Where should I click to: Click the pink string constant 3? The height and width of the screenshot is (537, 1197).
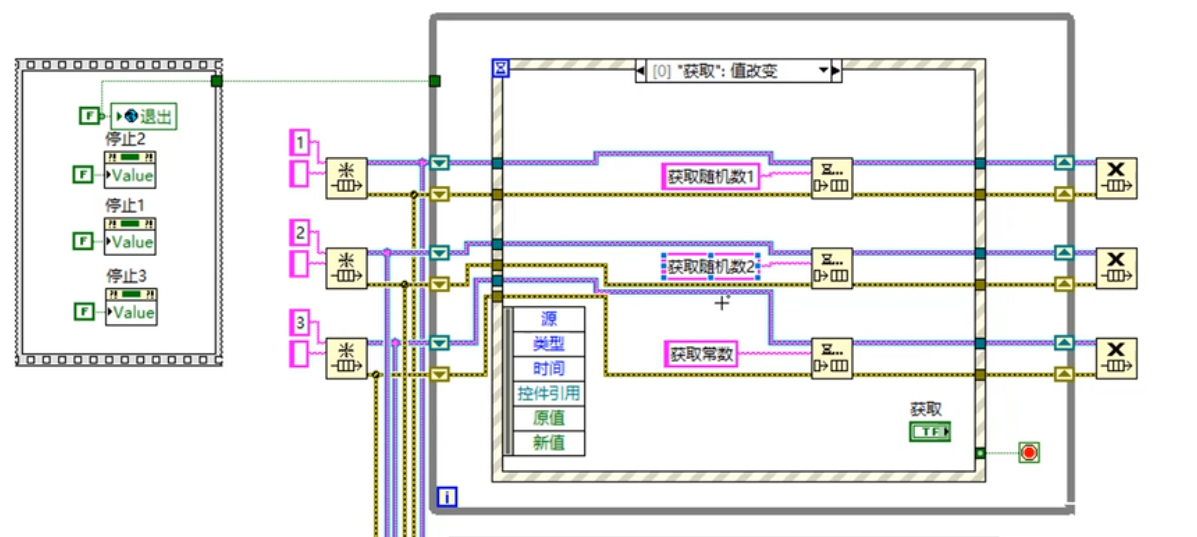(301, 324)
